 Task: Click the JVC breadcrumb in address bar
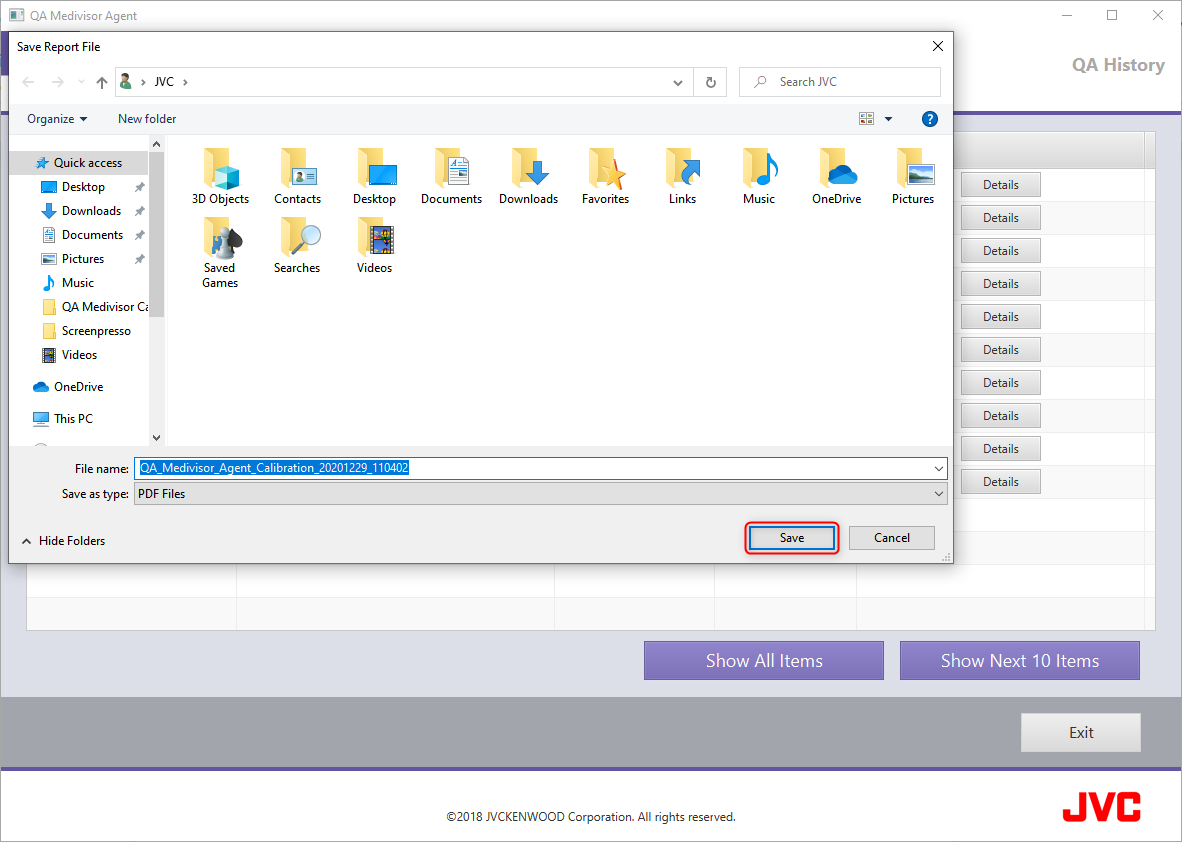(164, 82)
